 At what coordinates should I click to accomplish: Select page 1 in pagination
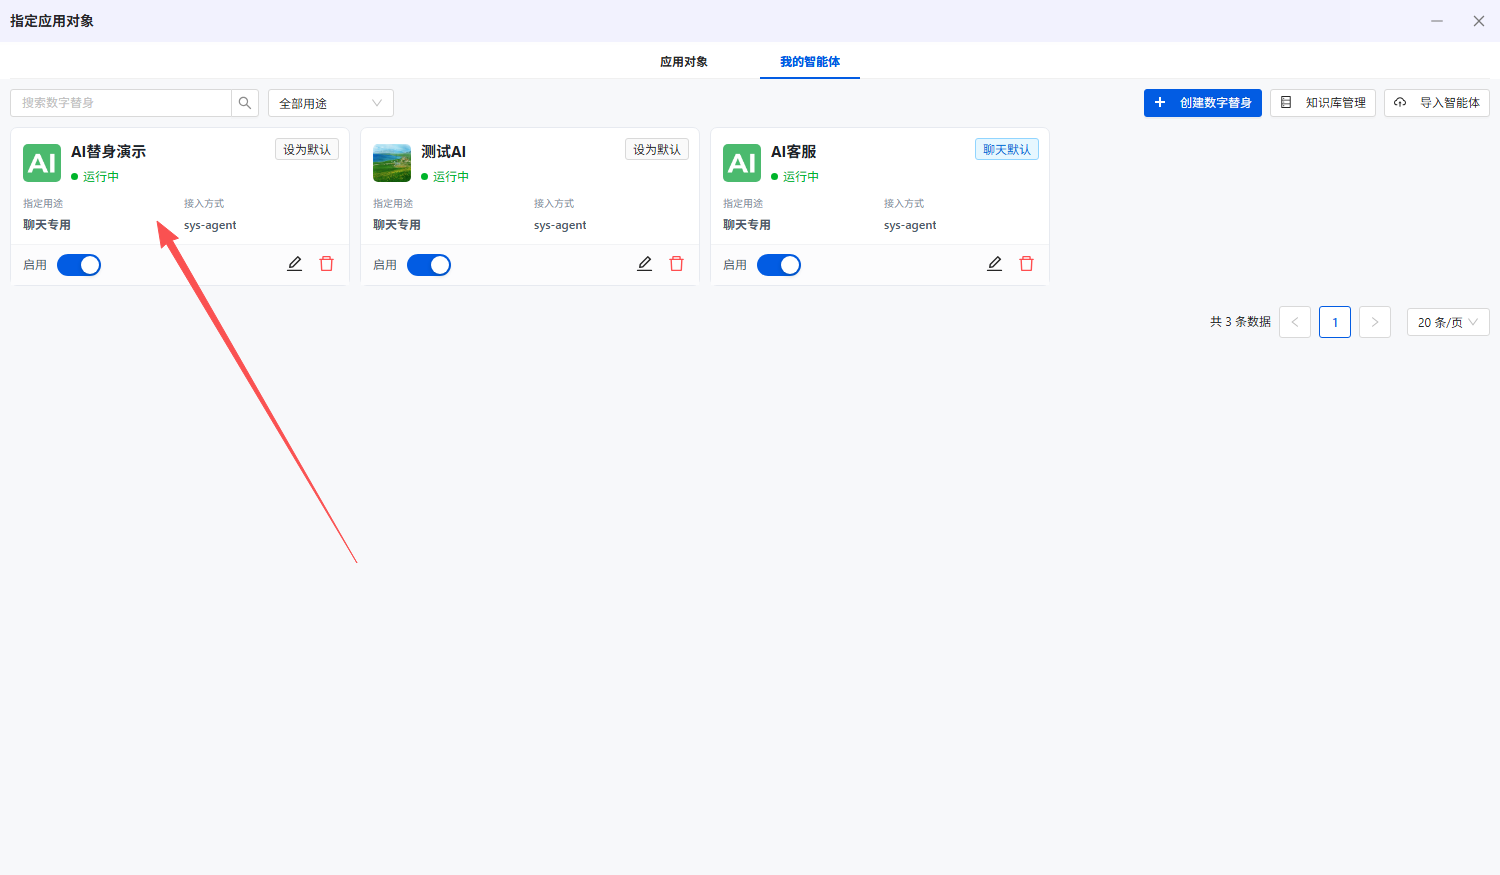[1335, 322]
